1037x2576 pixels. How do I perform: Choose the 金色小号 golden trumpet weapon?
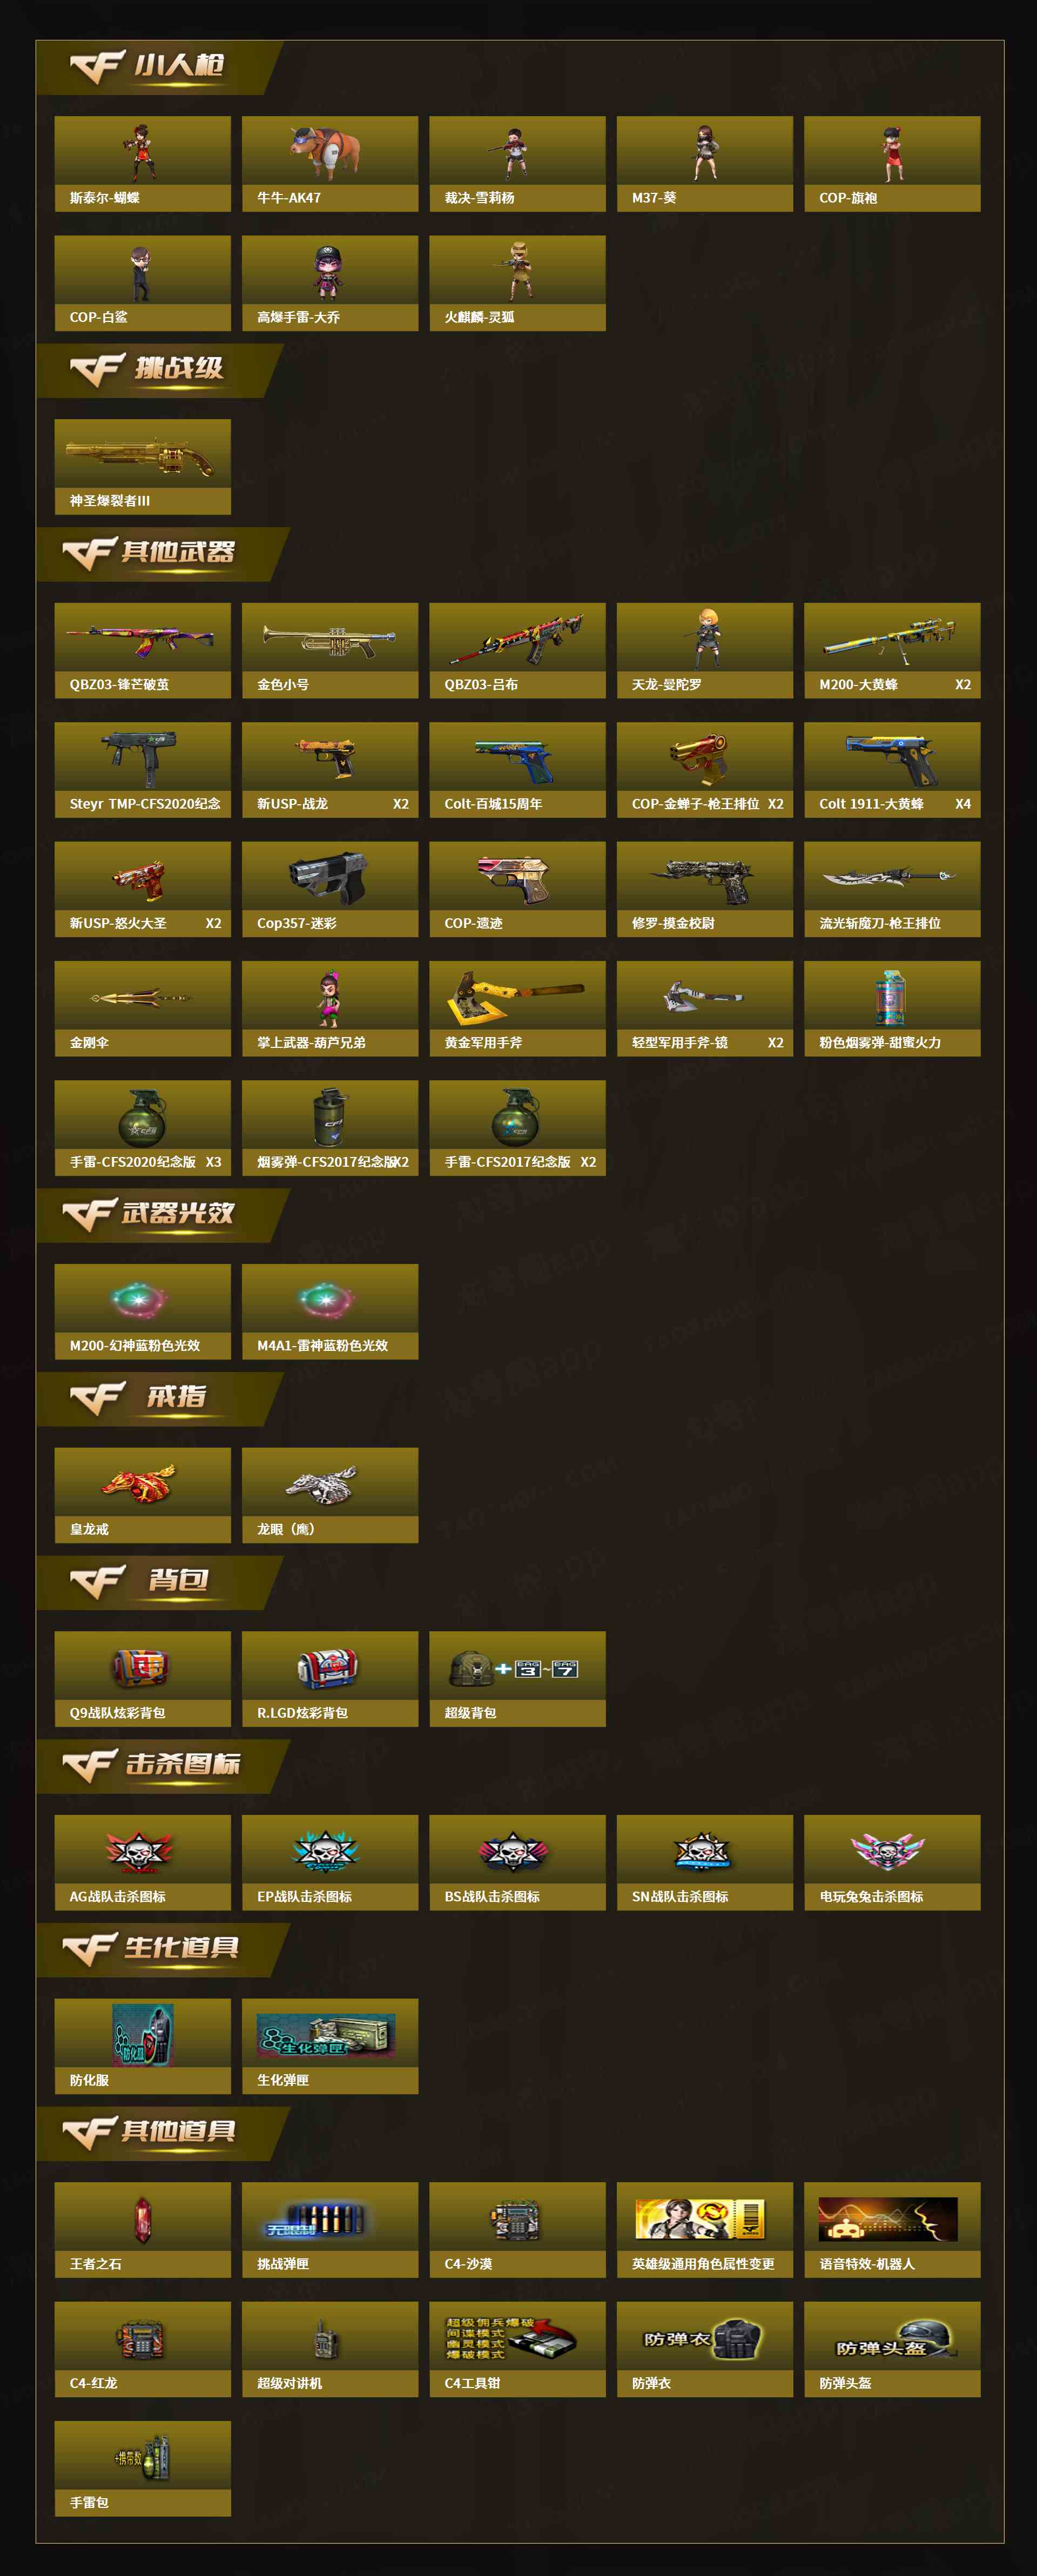click(330, 650)
